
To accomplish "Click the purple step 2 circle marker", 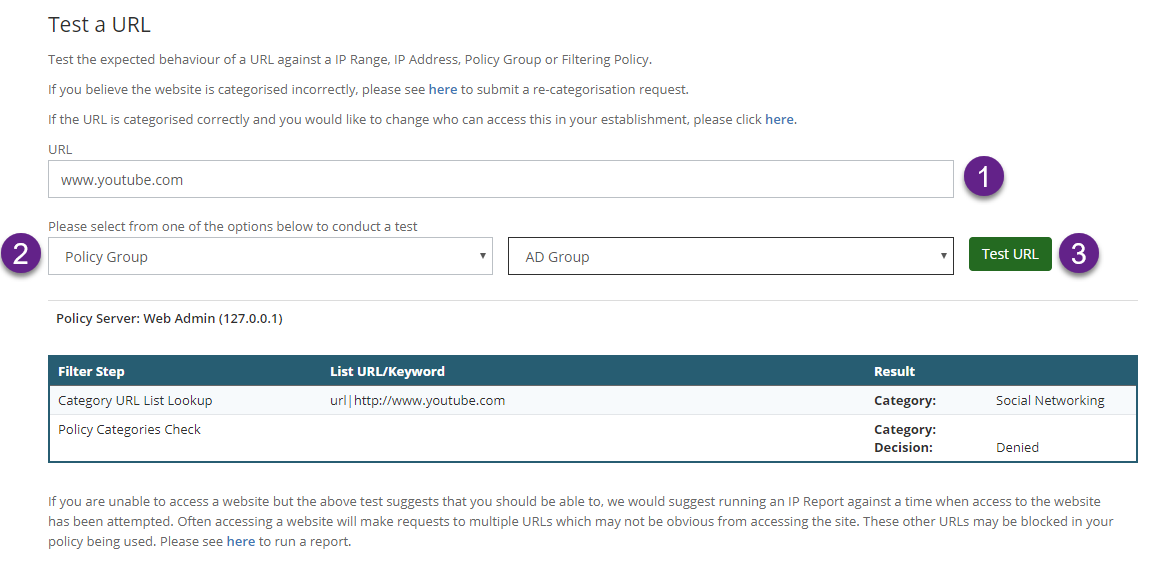I will click(21, 254).
